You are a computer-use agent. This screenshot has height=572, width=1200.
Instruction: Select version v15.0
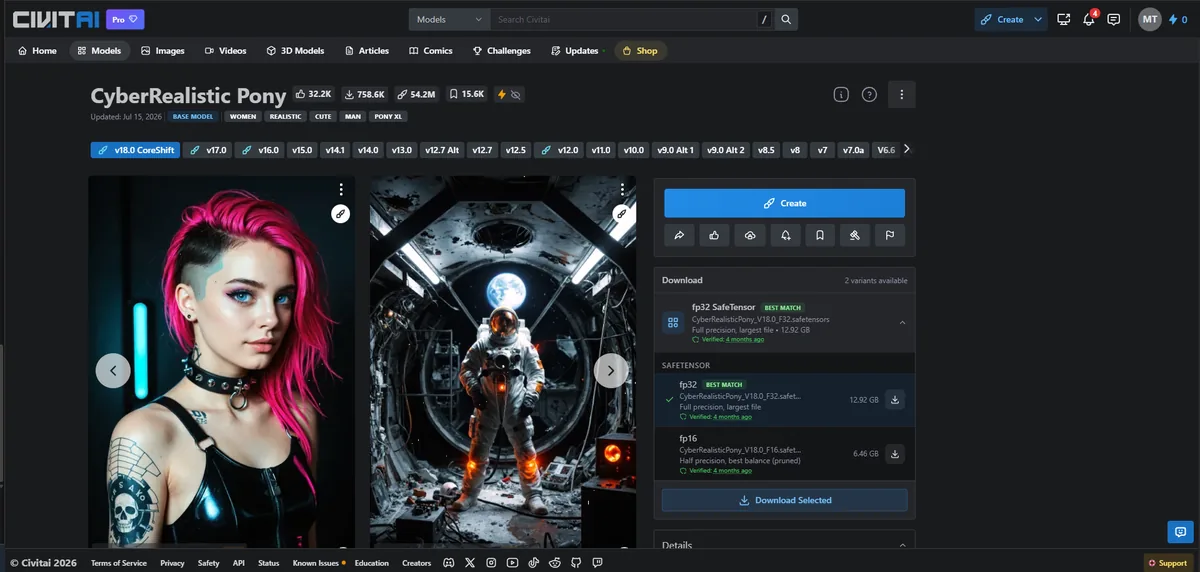click(302, 150)
